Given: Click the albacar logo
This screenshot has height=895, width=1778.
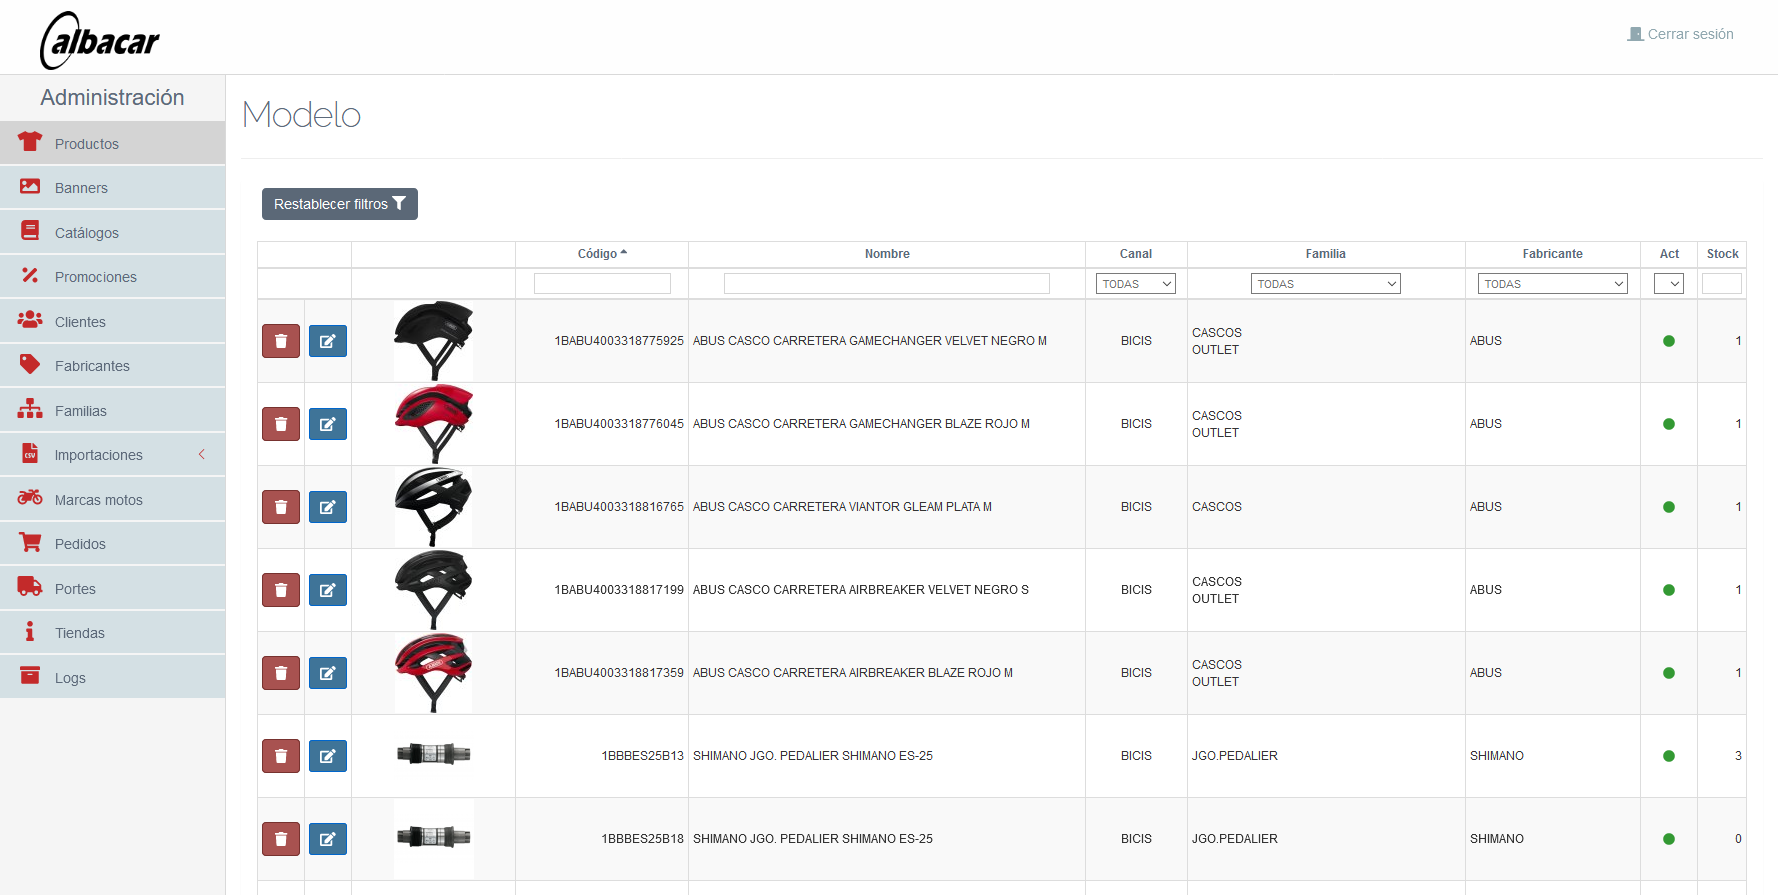Looking at the screenshot, I should pos(100,41).
